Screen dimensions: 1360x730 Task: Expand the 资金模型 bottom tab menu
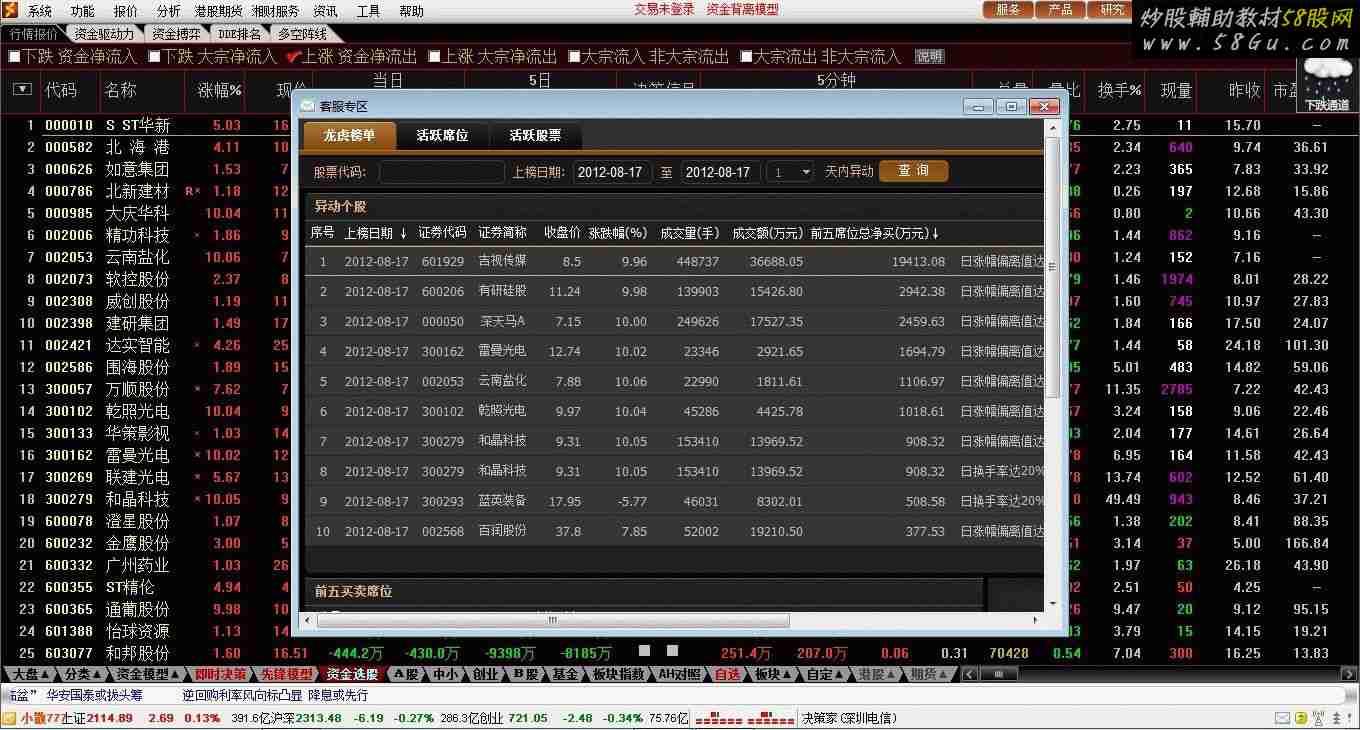(x=150, y=675)
